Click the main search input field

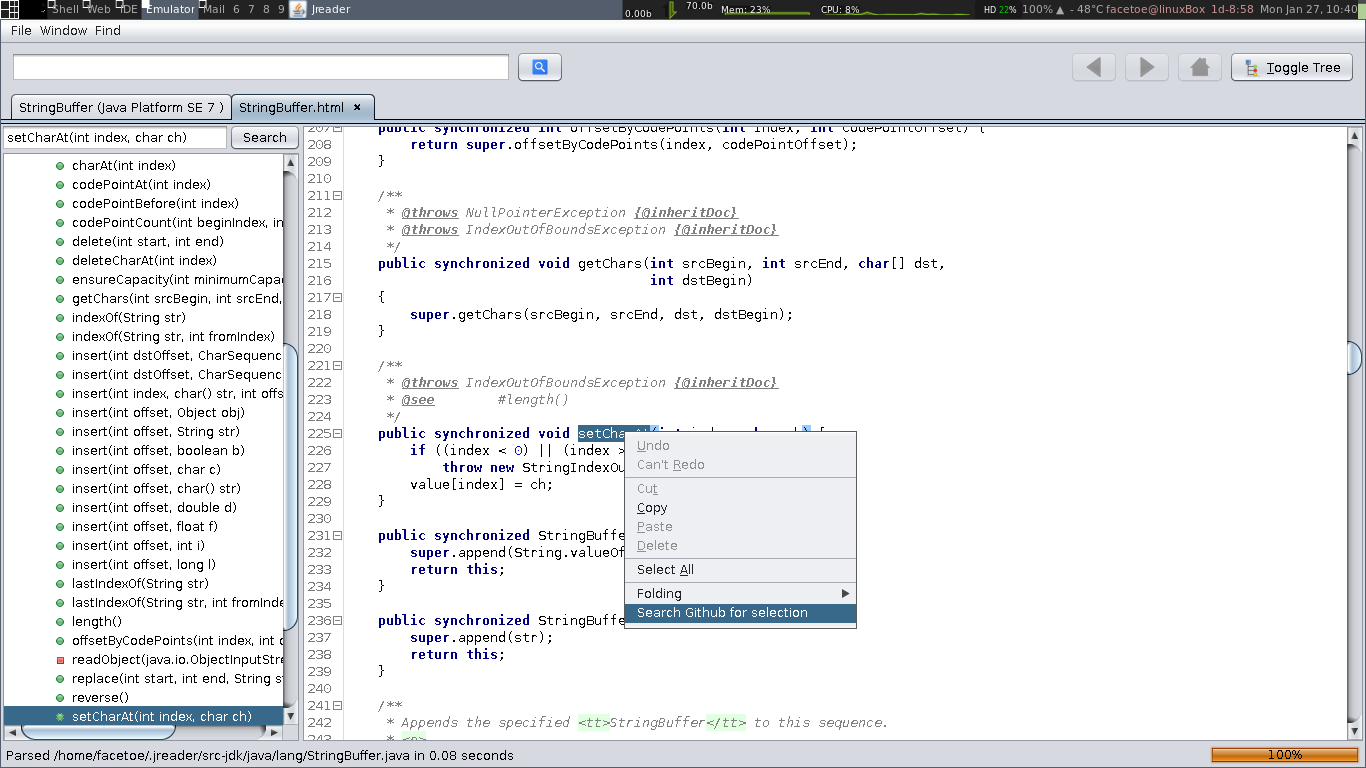click(261, 67)
